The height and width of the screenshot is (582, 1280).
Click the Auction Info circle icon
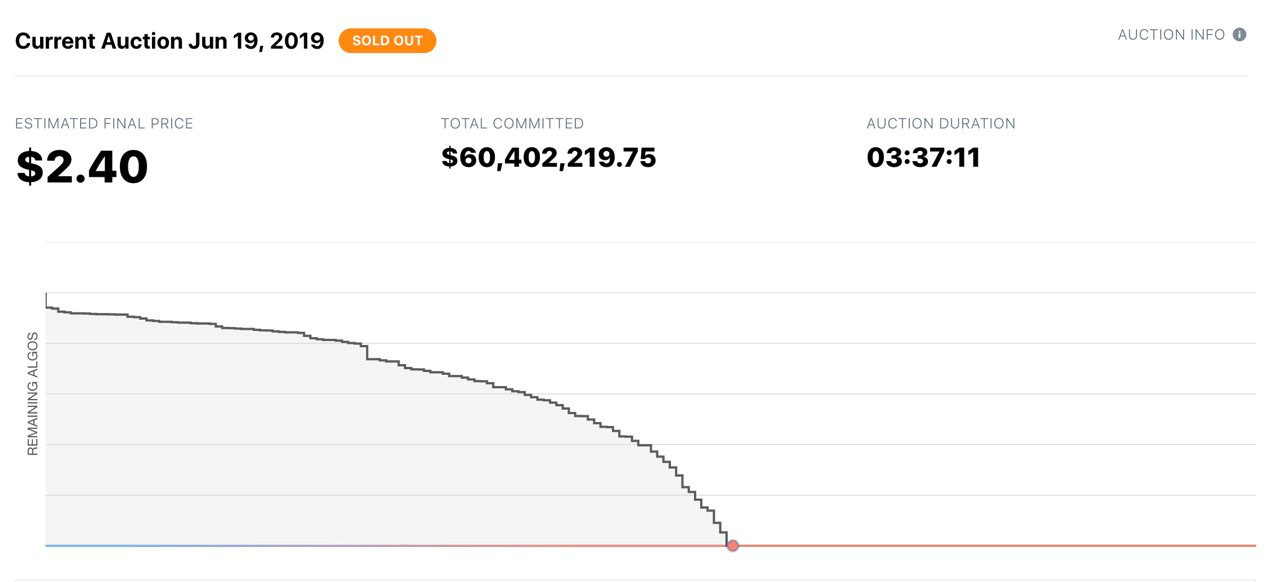1239,35
